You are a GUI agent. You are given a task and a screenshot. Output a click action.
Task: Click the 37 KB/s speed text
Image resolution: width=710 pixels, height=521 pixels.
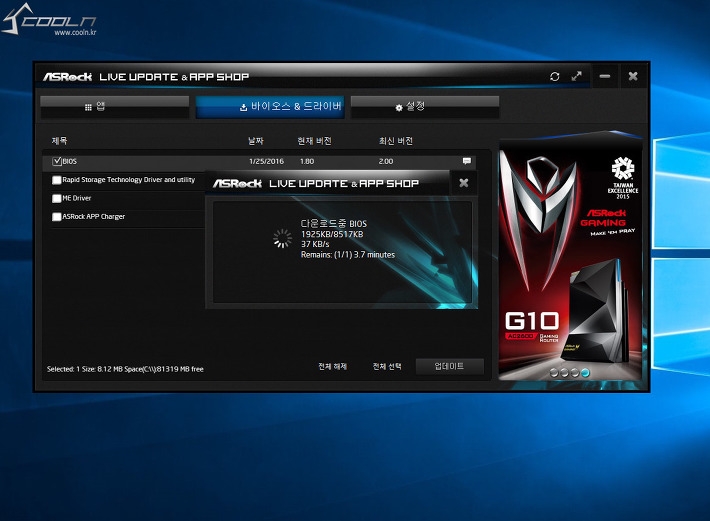point(315,244)
